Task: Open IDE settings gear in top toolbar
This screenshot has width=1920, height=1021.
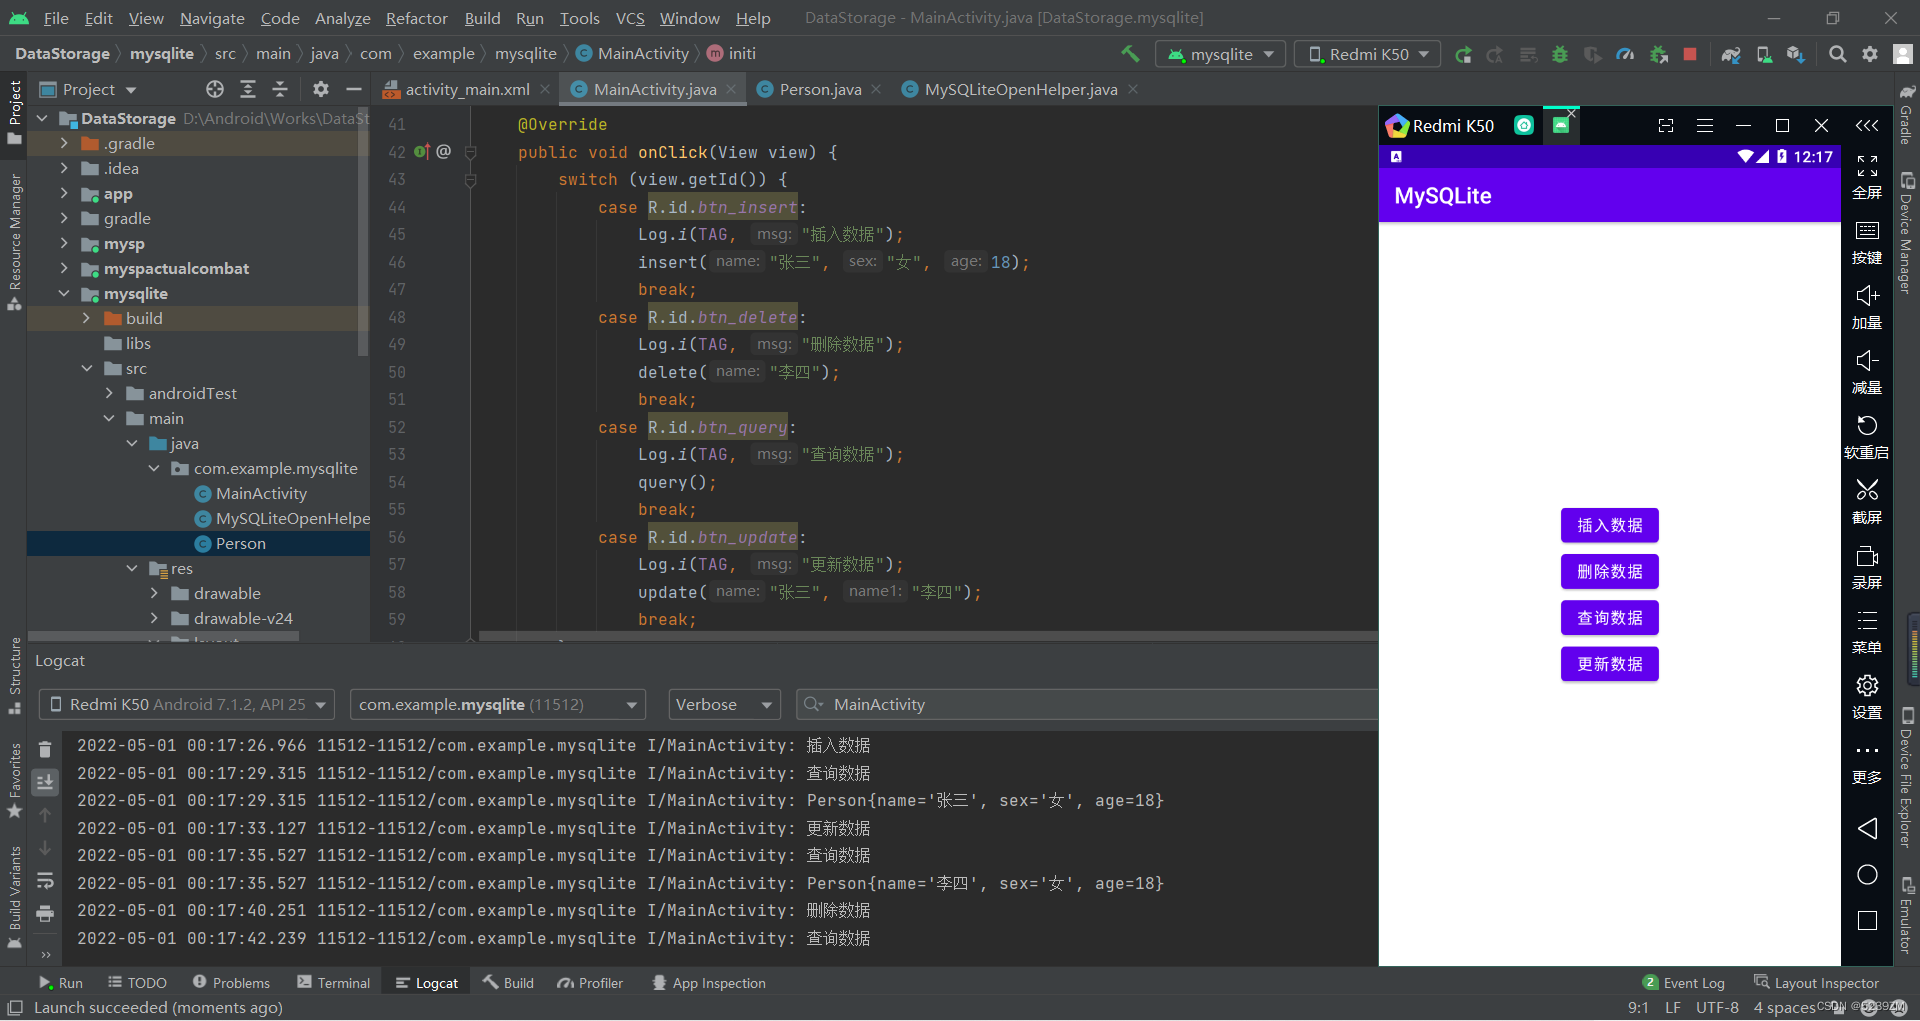Action: (1870, 55)
